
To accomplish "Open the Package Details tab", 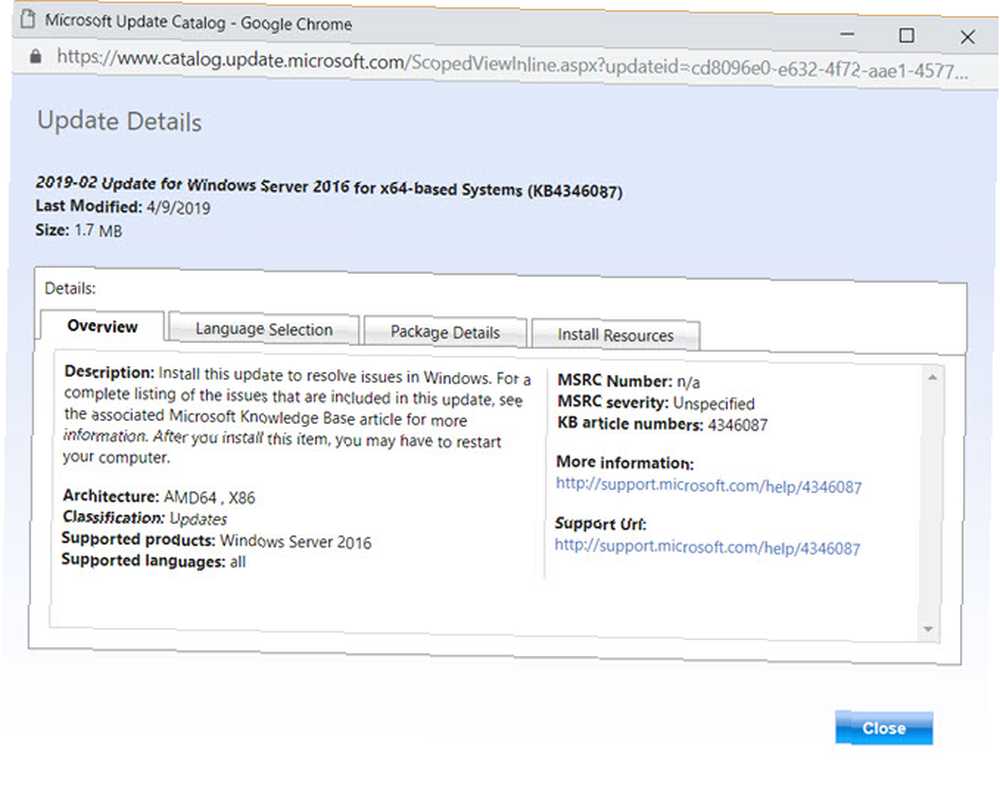I will [445, 332].
